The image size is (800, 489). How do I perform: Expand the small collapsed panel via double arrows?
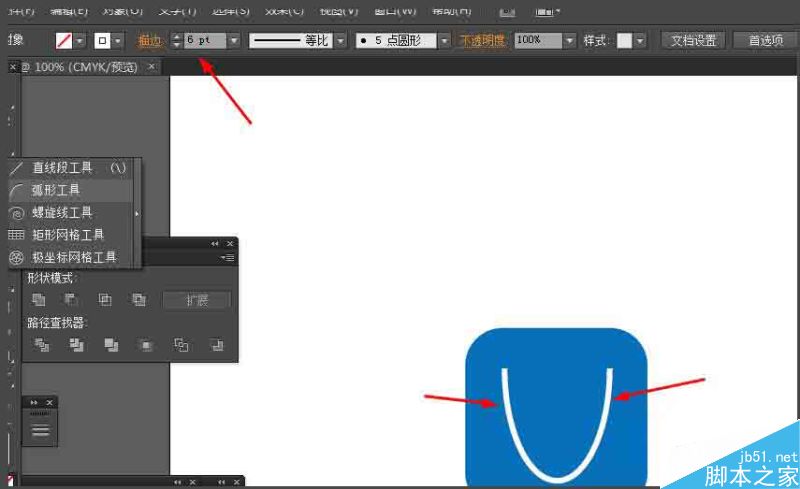coord(34,403)
